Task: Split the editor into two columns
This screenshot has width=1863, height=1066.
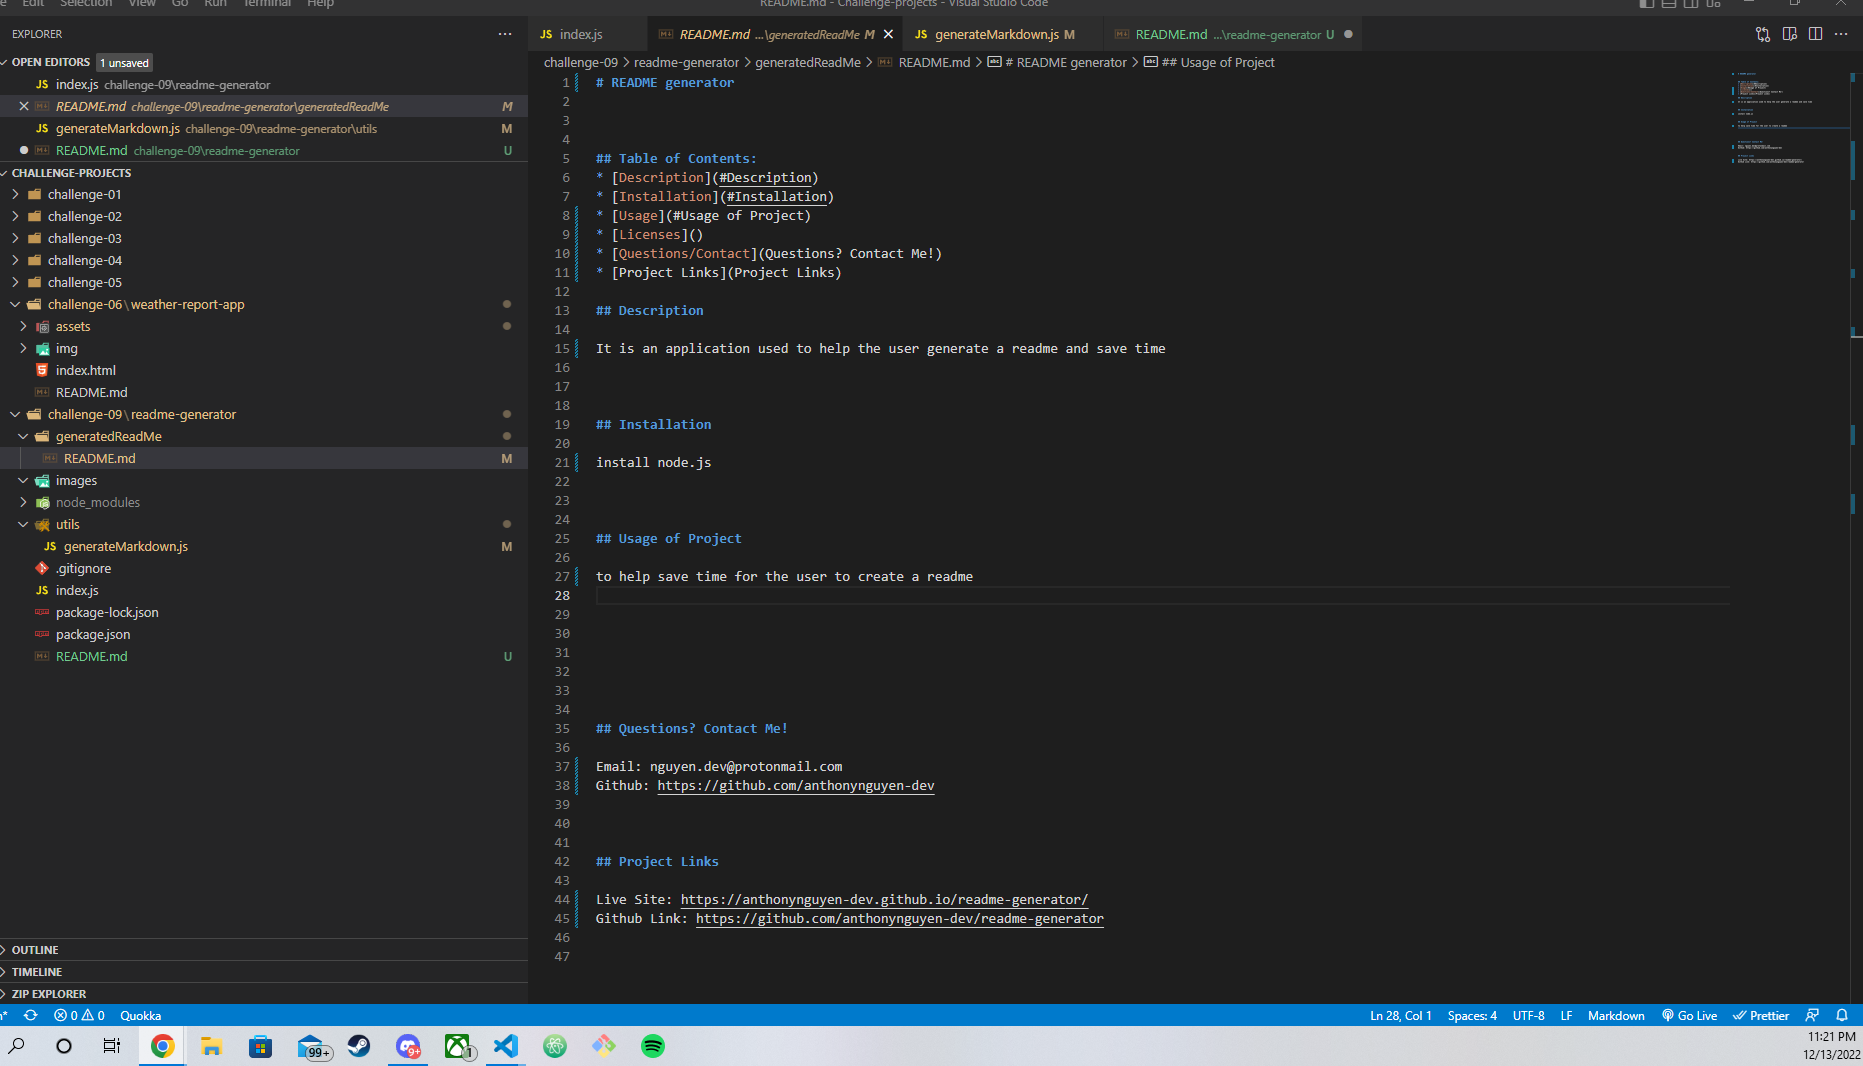Action: (1816, 33)
